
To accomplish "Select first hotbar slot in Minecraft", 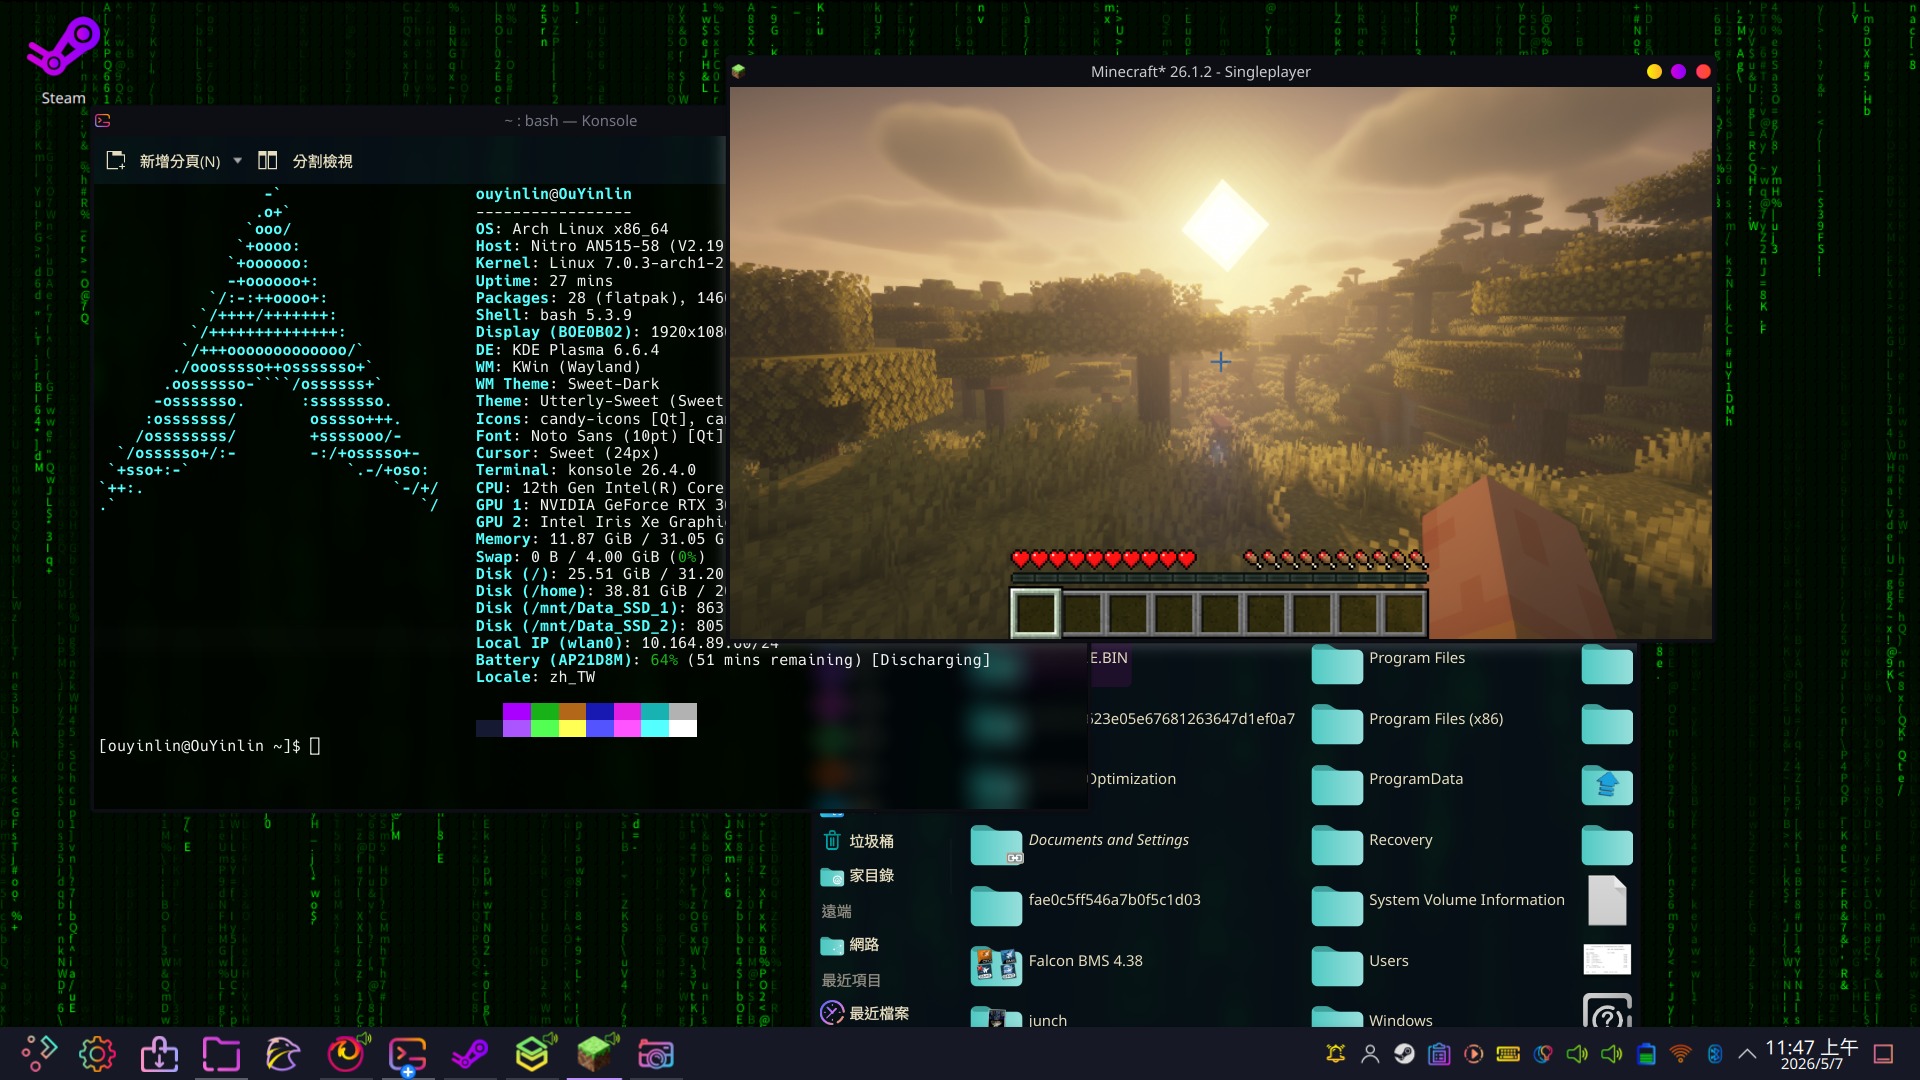I will coord(1034,612).
